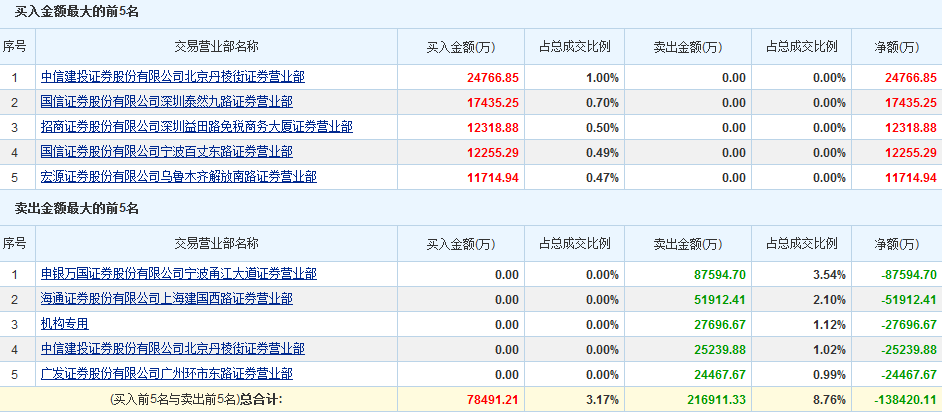Select the -27696.67 net value

tap(908, 325)
